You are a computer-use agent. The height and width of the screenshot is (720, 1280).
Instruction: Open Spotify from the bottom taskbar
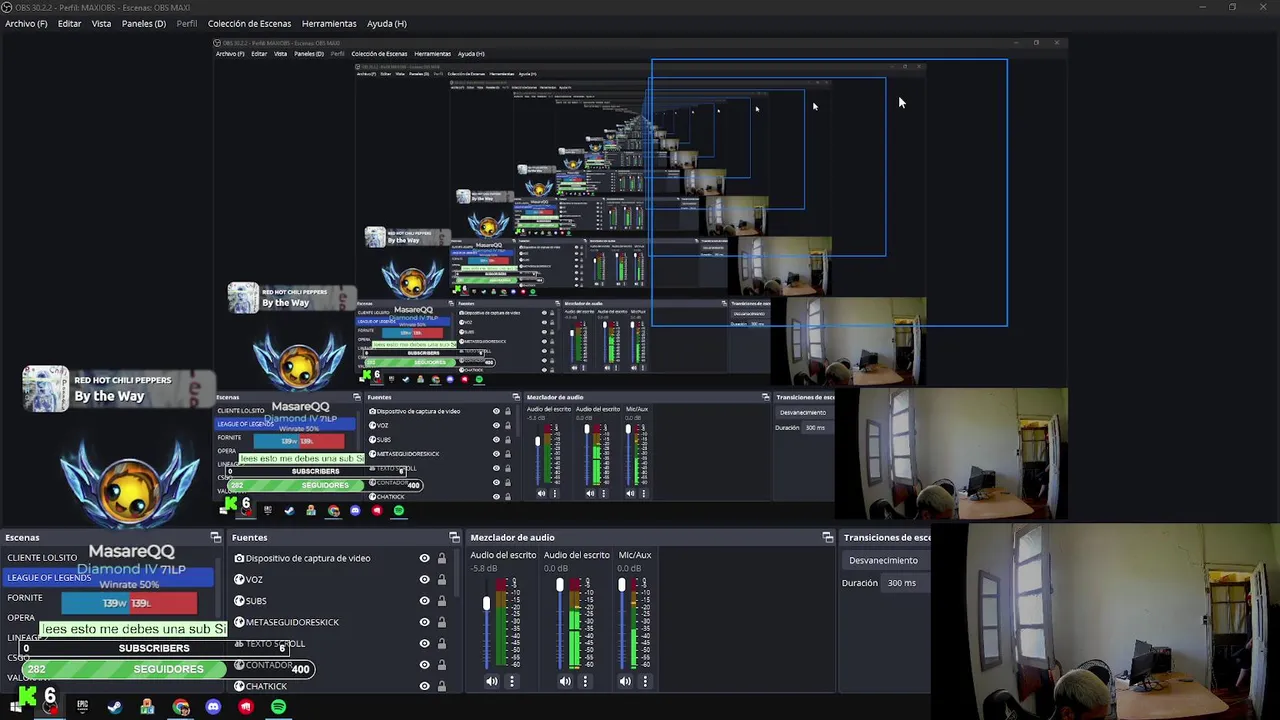point(278,707)
